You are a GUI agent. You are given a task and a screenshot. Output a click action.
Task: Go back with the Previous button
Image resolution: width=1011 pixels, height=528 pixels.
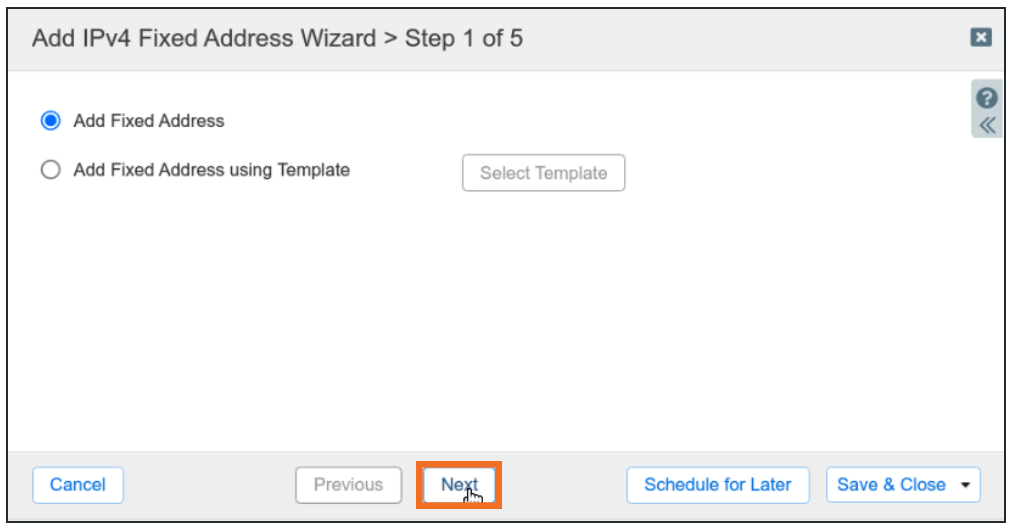348,485
